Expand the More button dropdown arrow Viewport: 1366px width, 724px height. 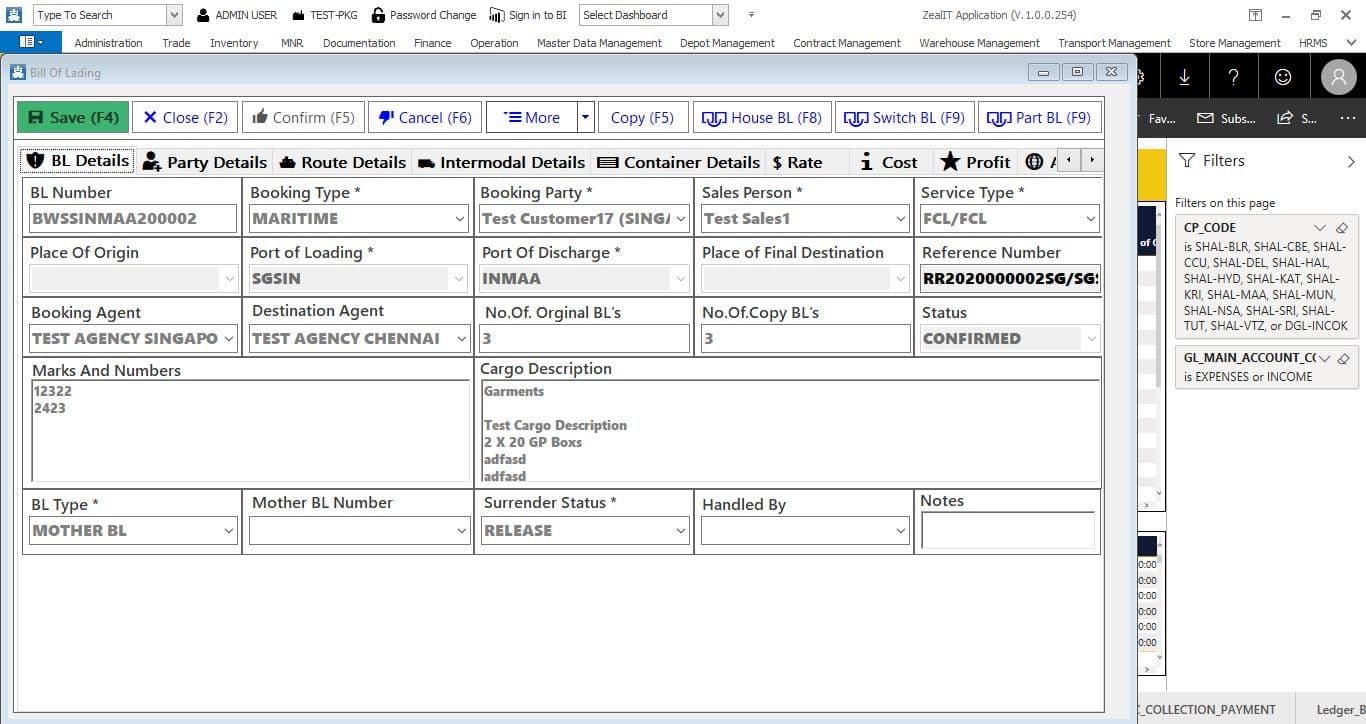tap(585, 117)
